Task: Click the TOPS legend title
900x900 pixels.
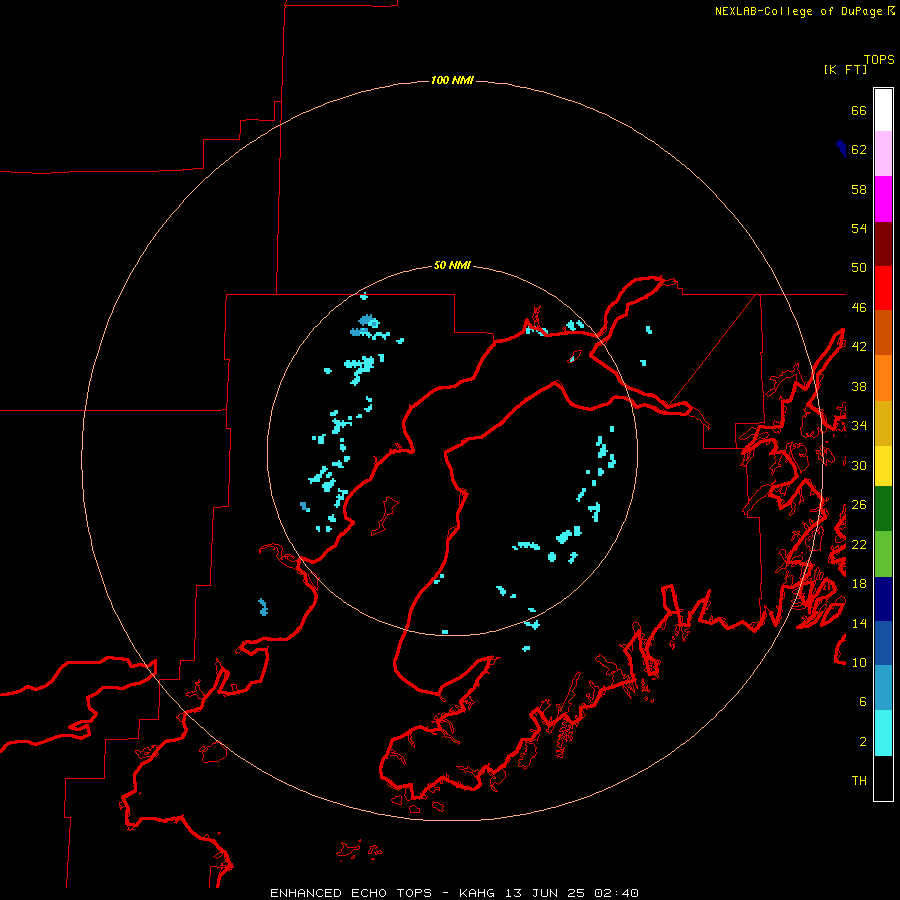Action: point(879,60)
